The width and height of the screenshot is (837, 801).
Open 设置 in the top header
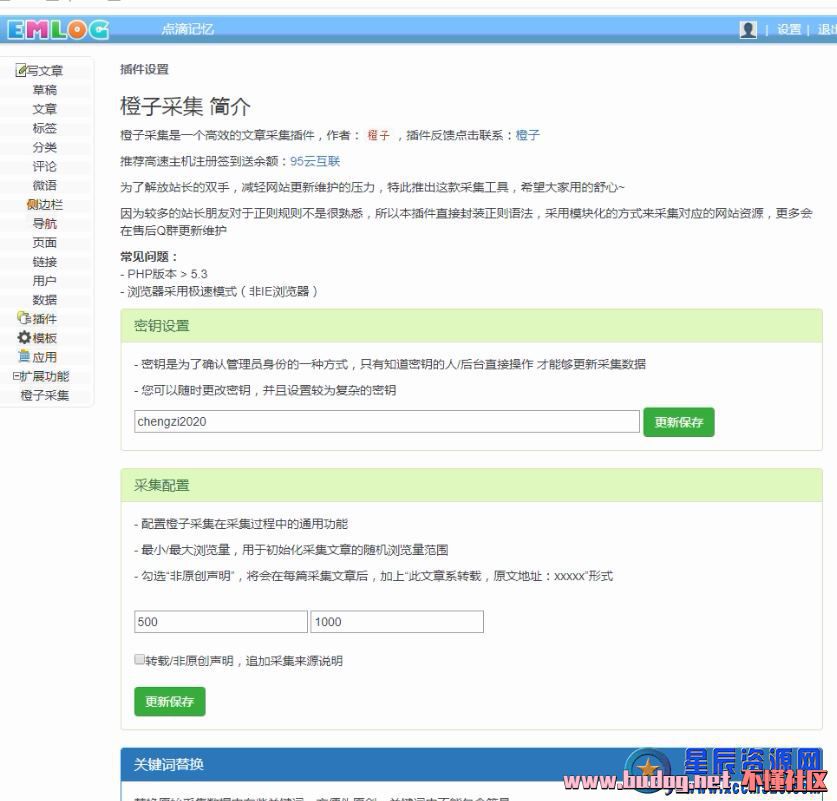(789, 30)
